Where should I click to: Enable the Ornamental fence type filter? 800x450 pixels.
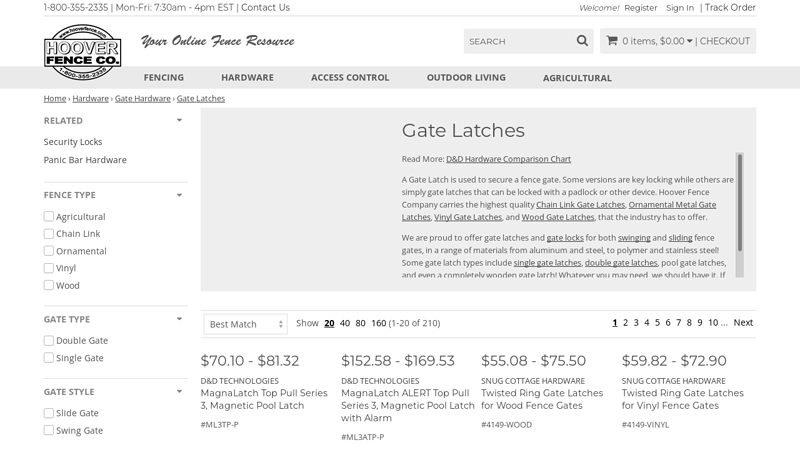point(48,251)
